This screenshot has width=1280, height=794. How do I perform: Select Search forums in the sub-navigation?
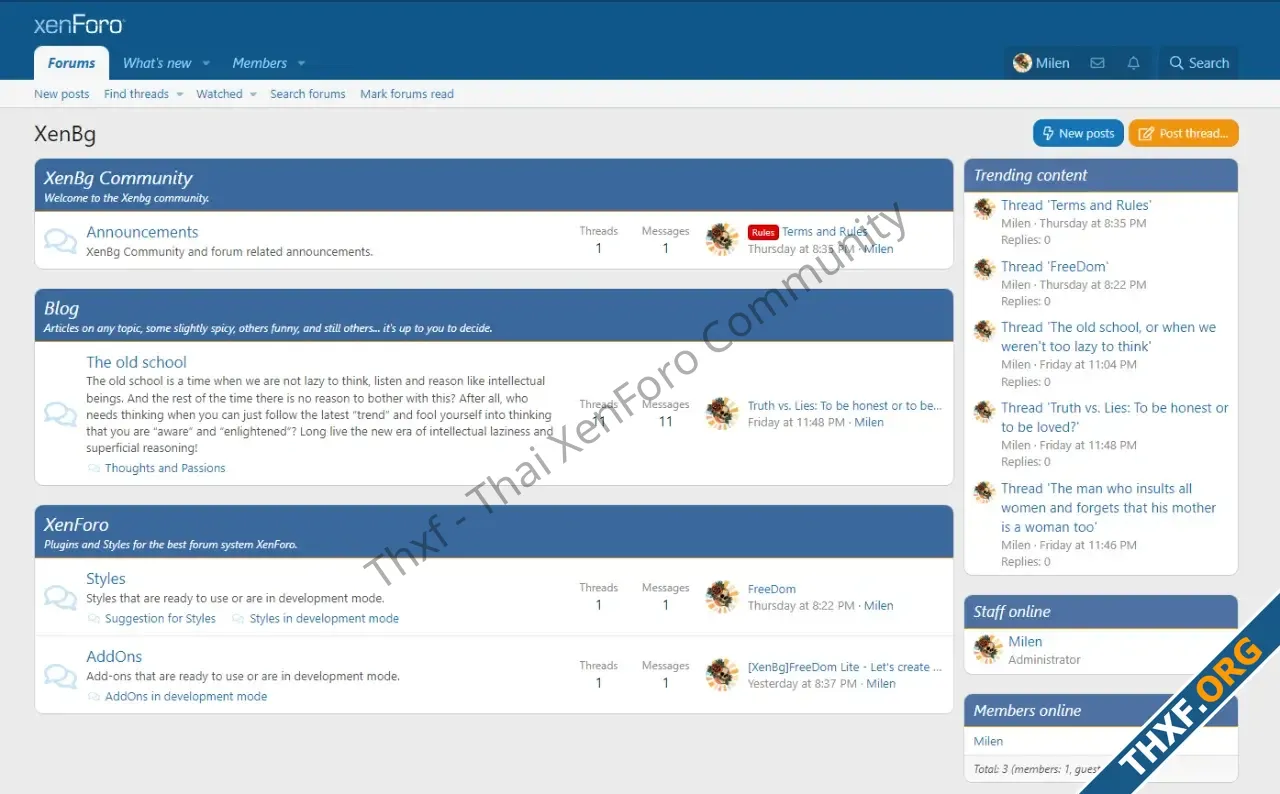308,94
